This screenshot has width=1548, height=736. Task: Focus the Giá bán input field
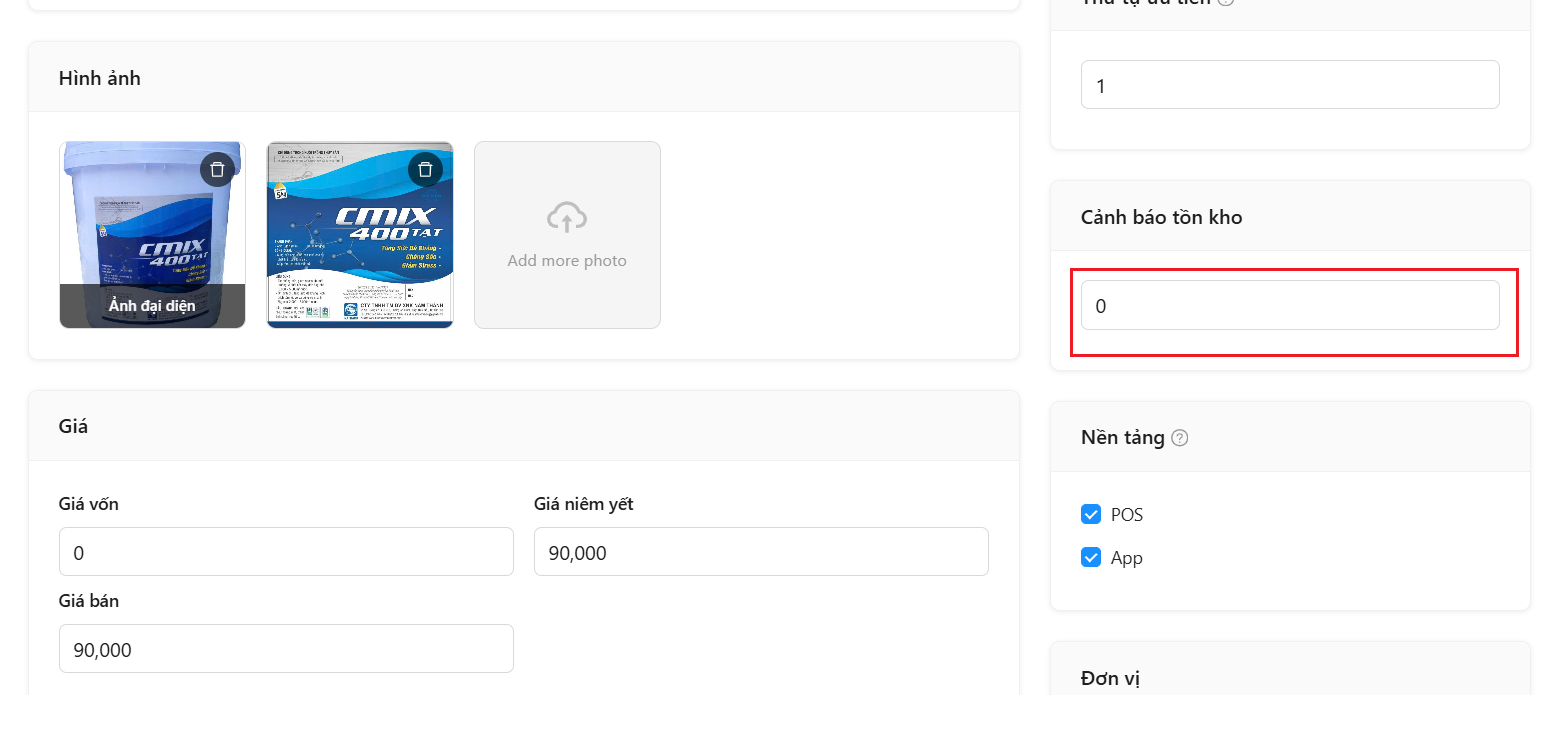286,649
